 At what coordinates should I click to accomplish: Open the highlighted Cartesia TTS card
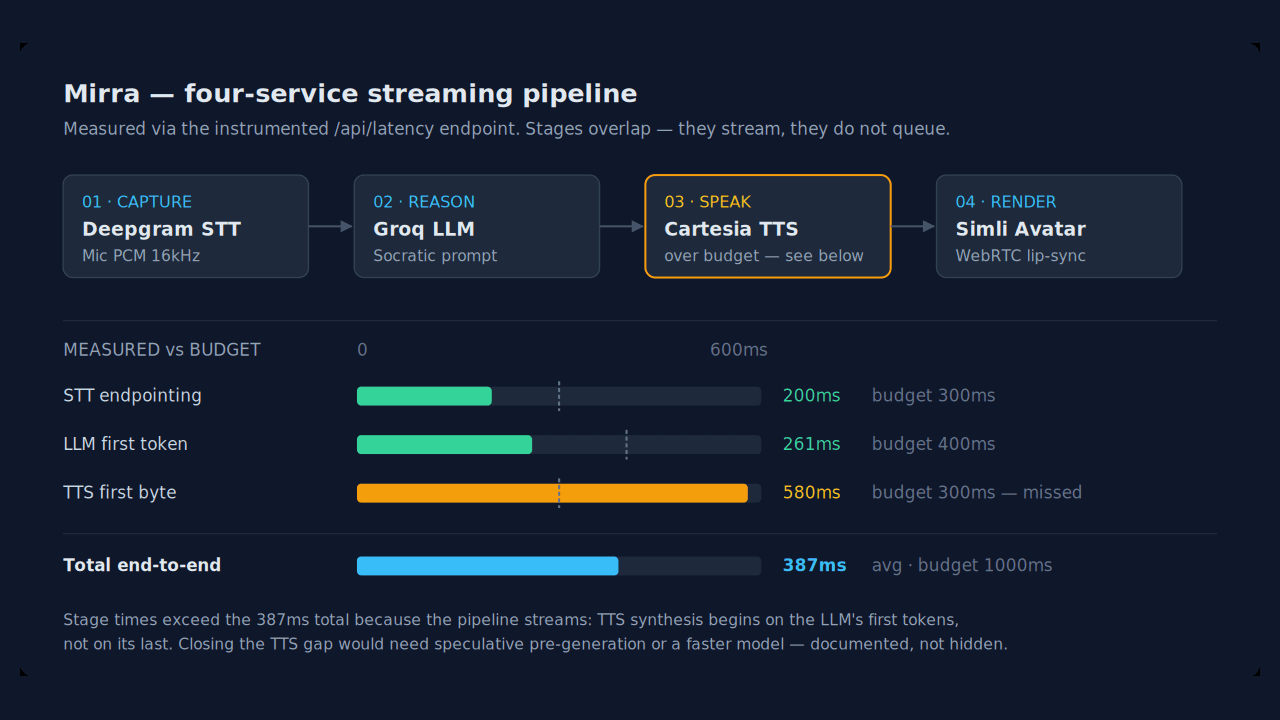click(x=768, y=226)
